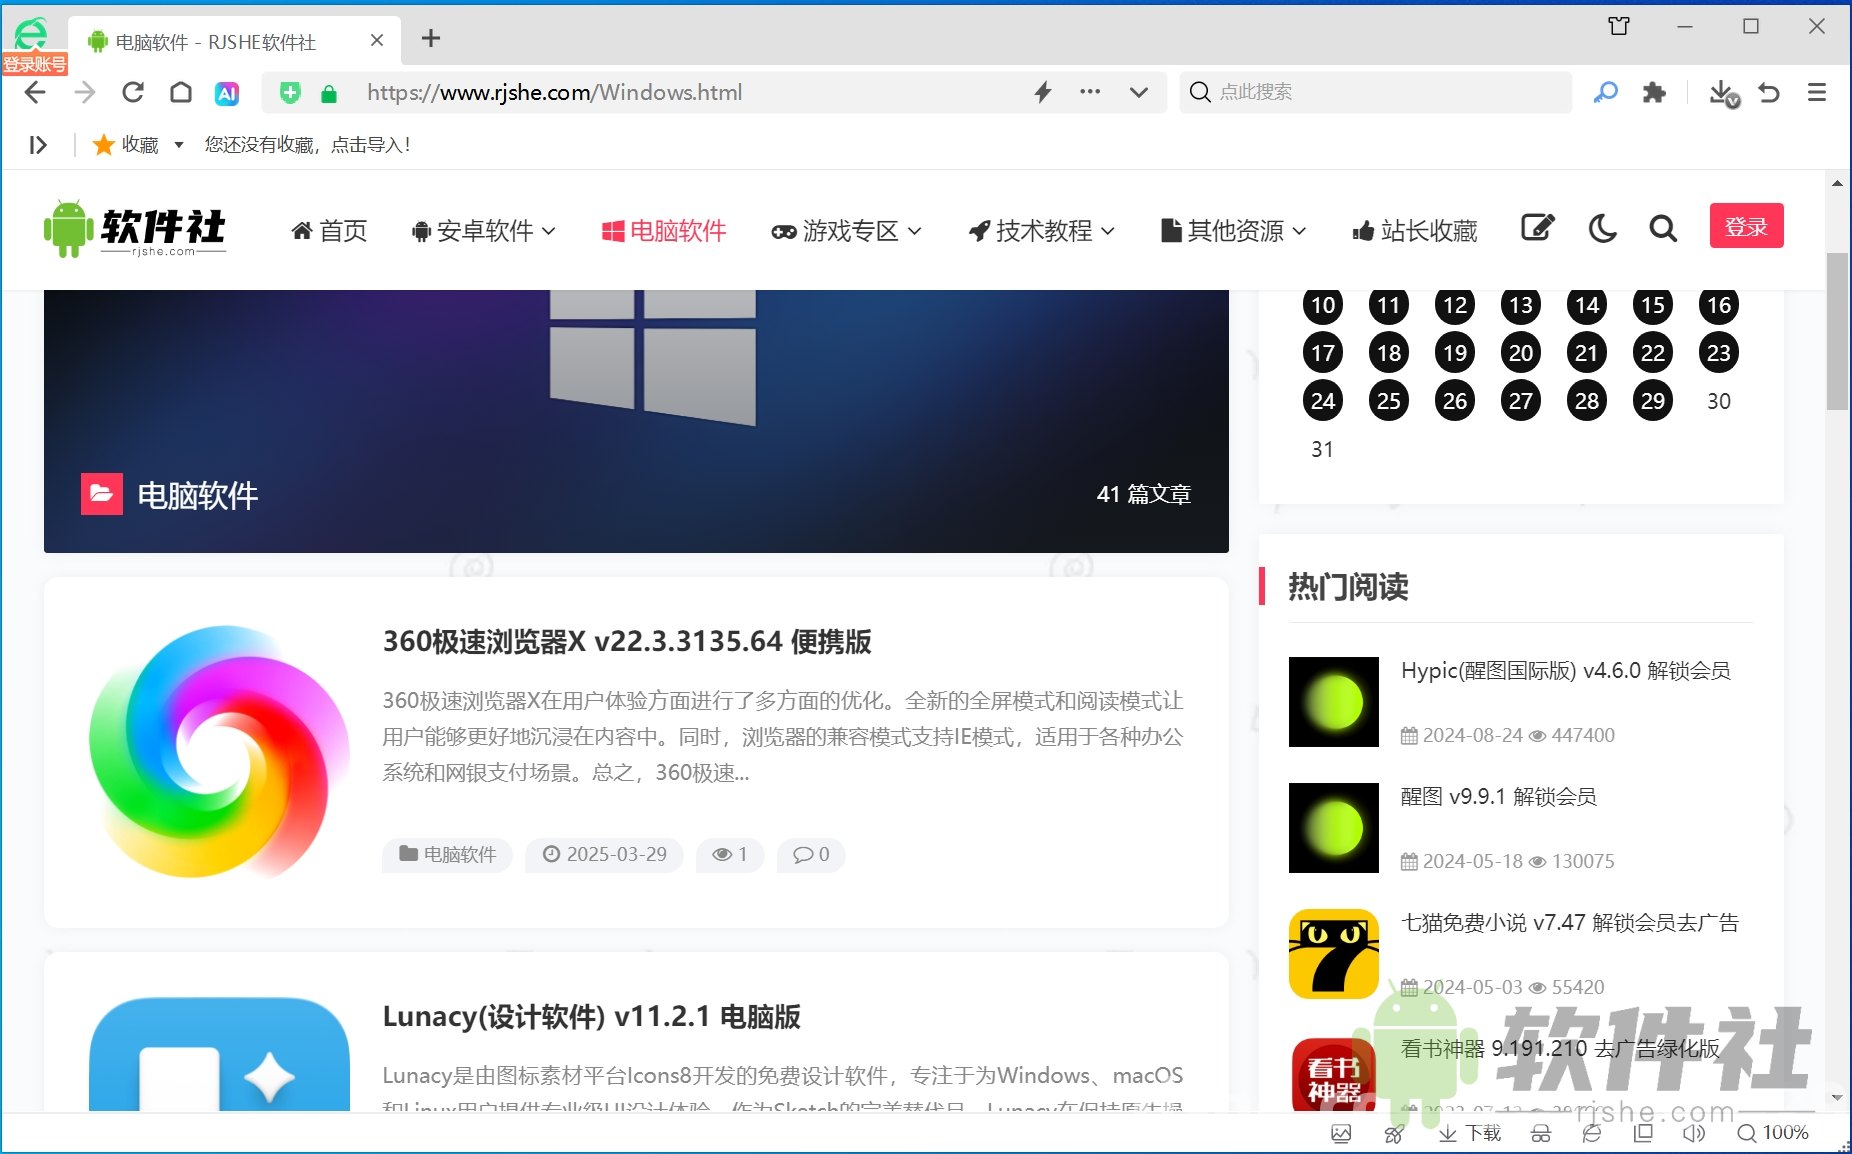Viewport: 1852px width, 1154px height.
Task: Click the IE compatibility mode icon
Action: 1592,1133
